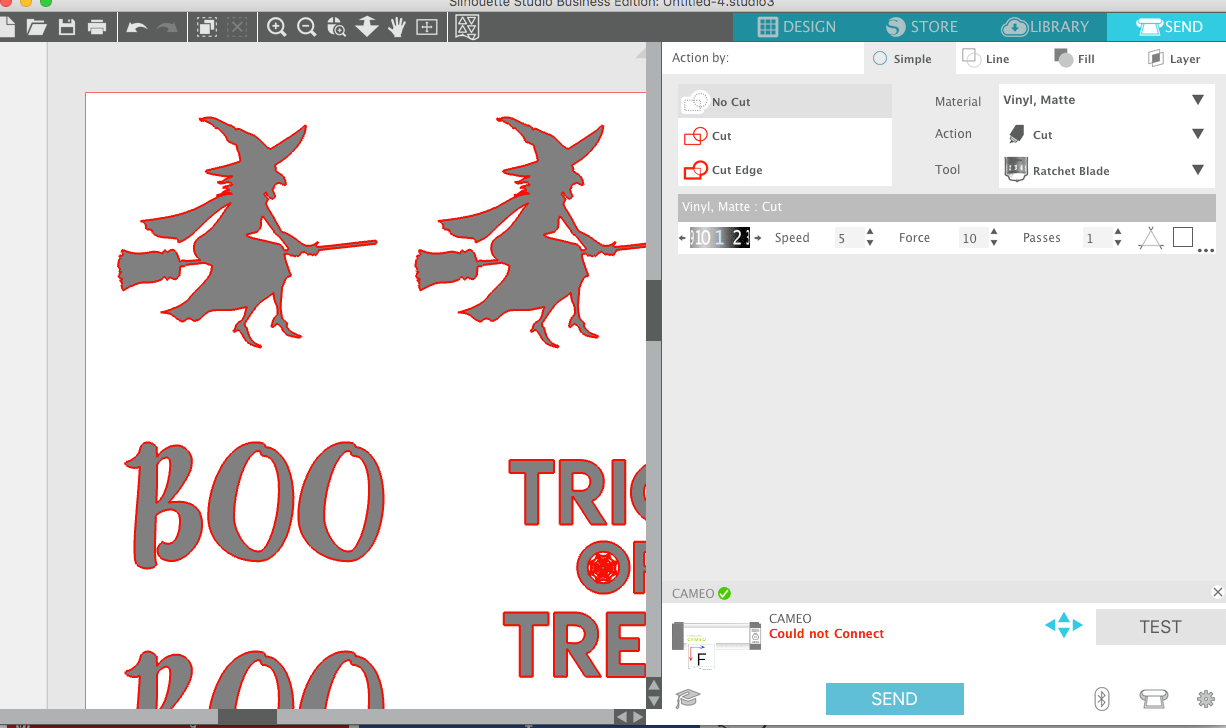Create a new document with toolbar icon
This screenshot has width=1226, height=728.
click(8, 27)
